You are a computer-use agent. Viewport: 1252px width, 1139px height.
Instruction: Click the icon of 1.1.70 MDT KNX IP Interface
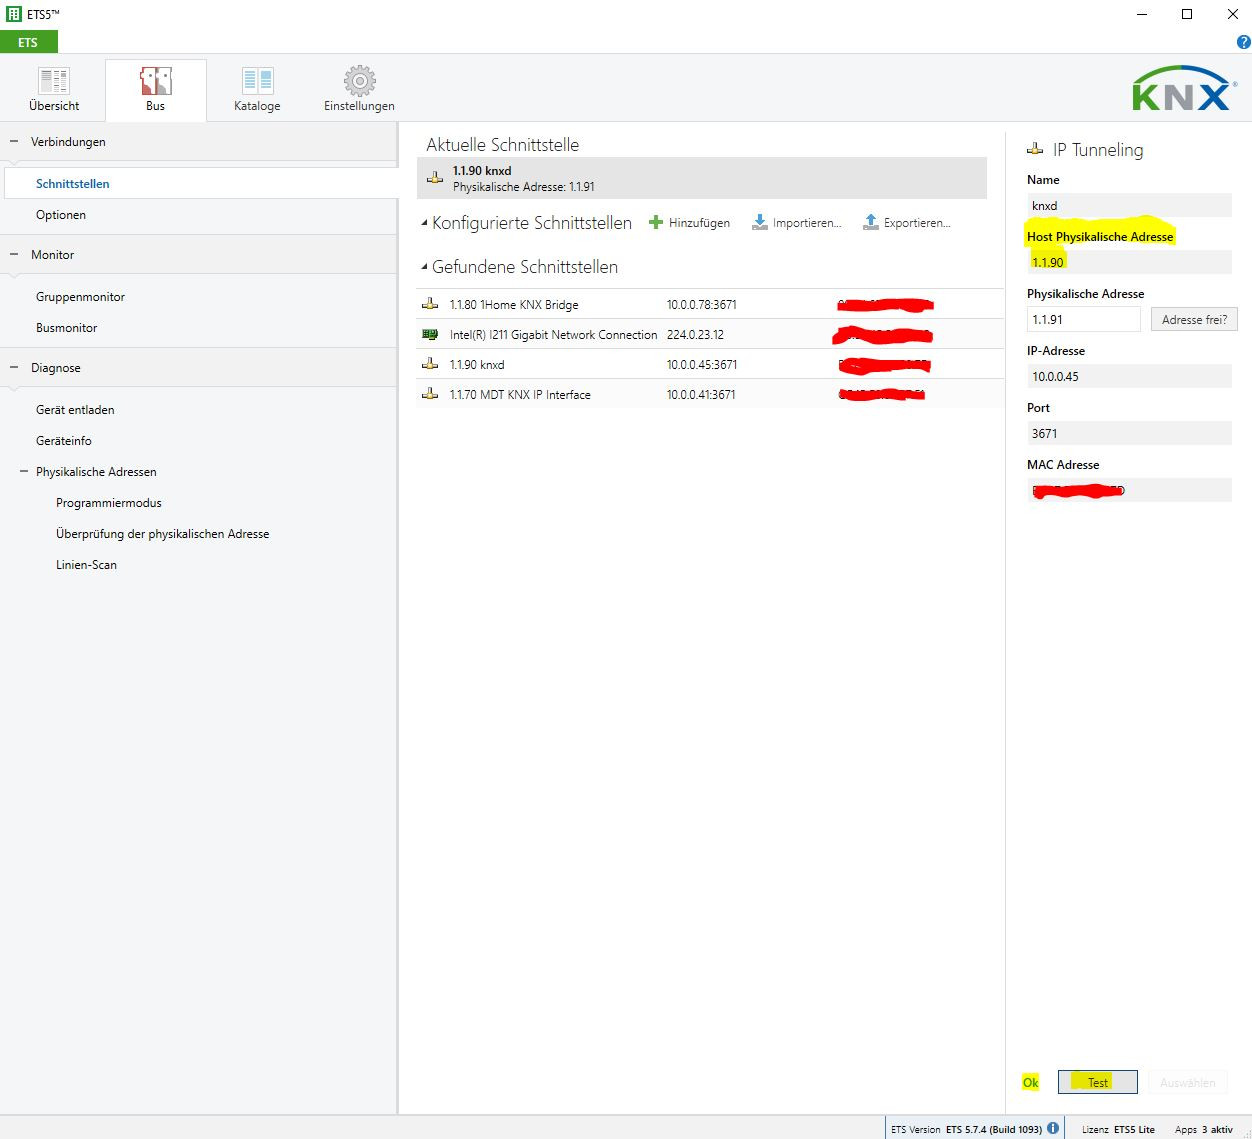(430, 394)
